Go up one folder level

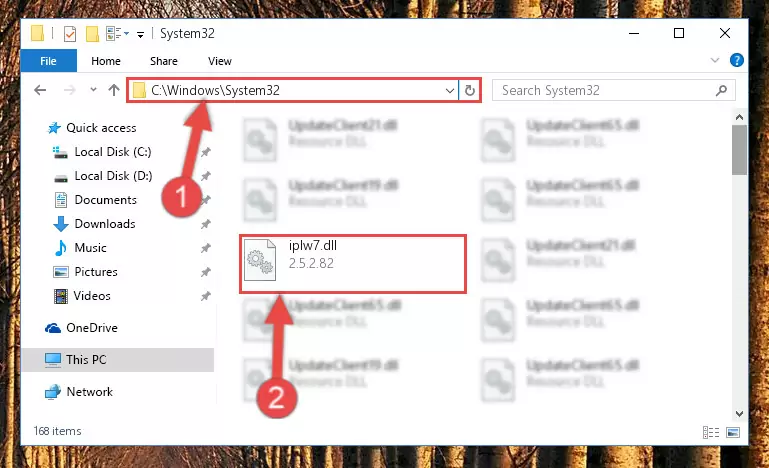[x=114, y=90]
